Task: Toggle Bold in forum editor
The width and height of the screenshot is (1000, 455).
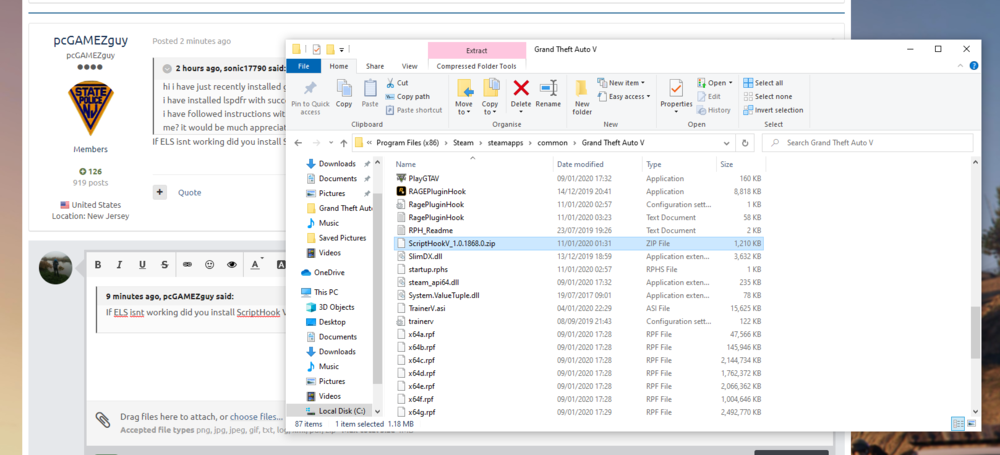Action: 98,264
